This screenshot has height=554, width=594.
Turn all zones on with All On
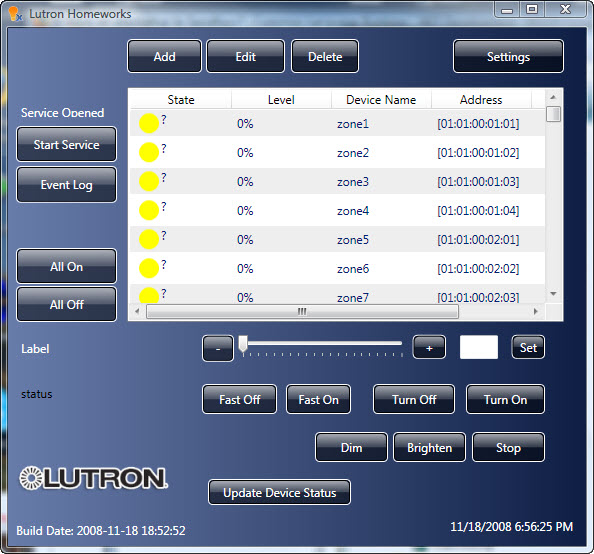click(x=66, y=266)
